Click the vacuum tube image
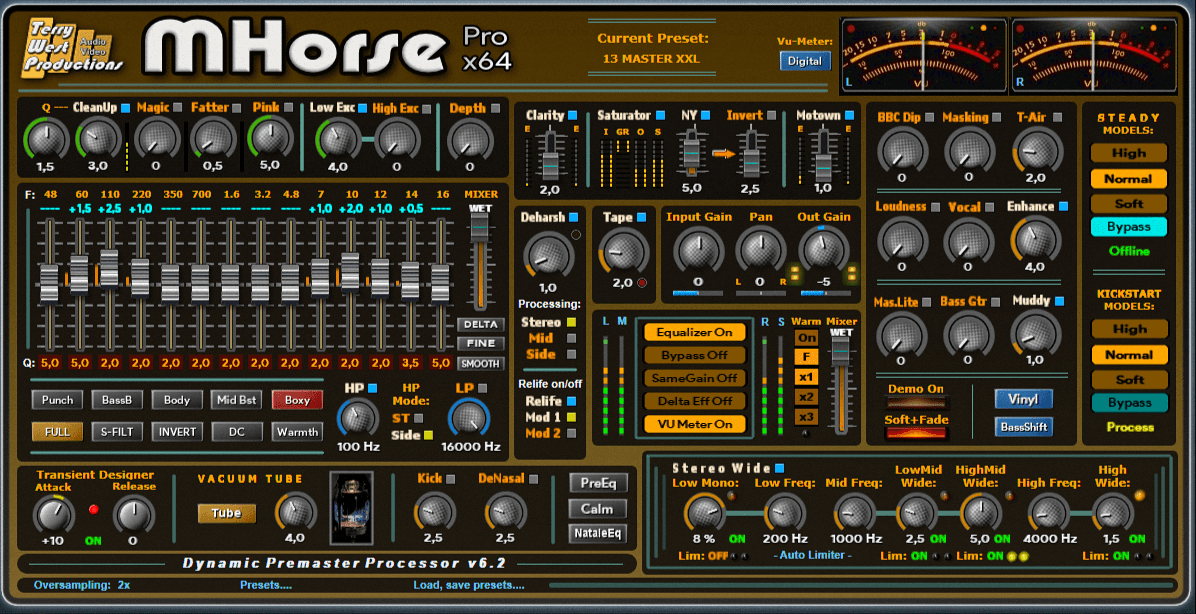This screenshot has width=1196, height=614. [352, 507]
